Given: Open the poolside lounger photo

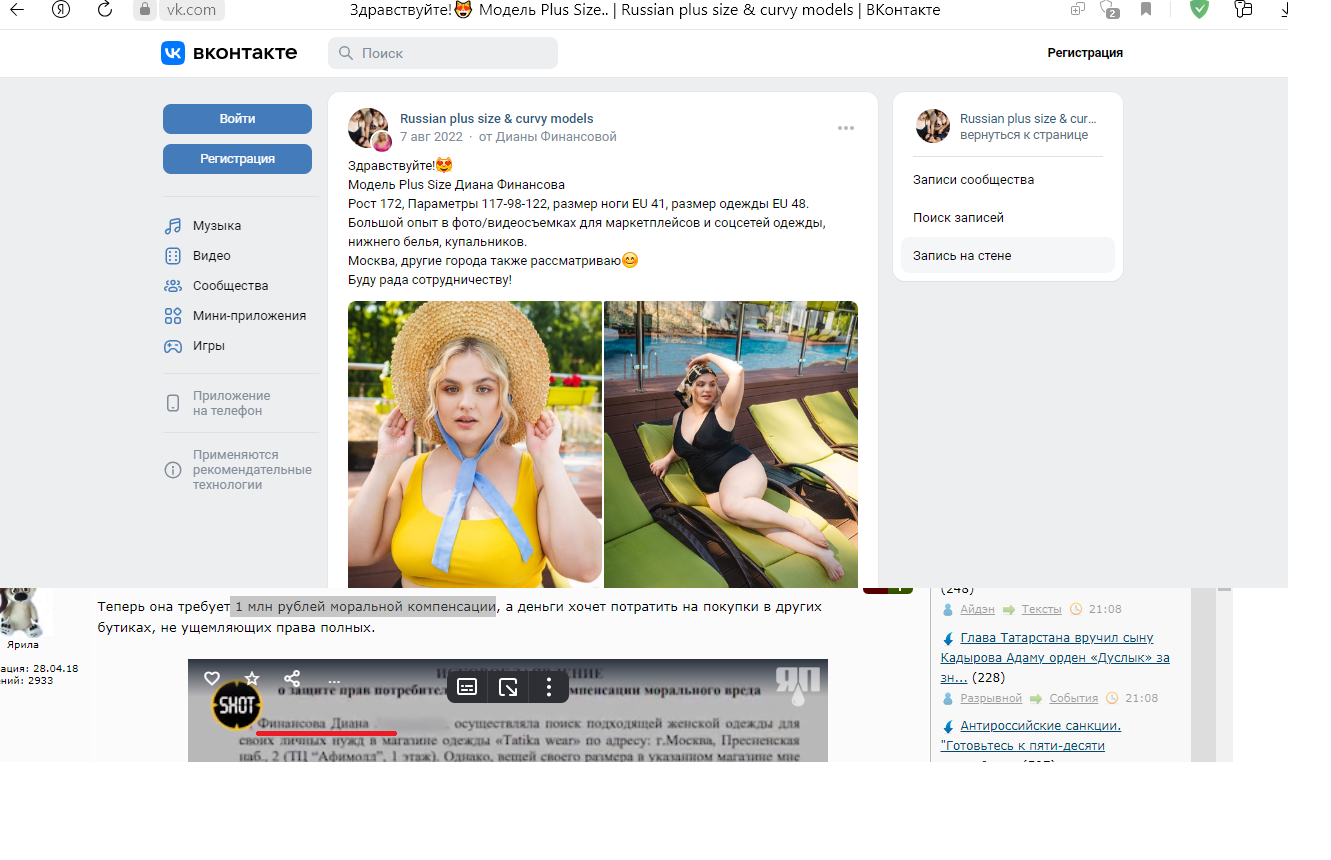Looking at the screenshot, I should 731,444.
